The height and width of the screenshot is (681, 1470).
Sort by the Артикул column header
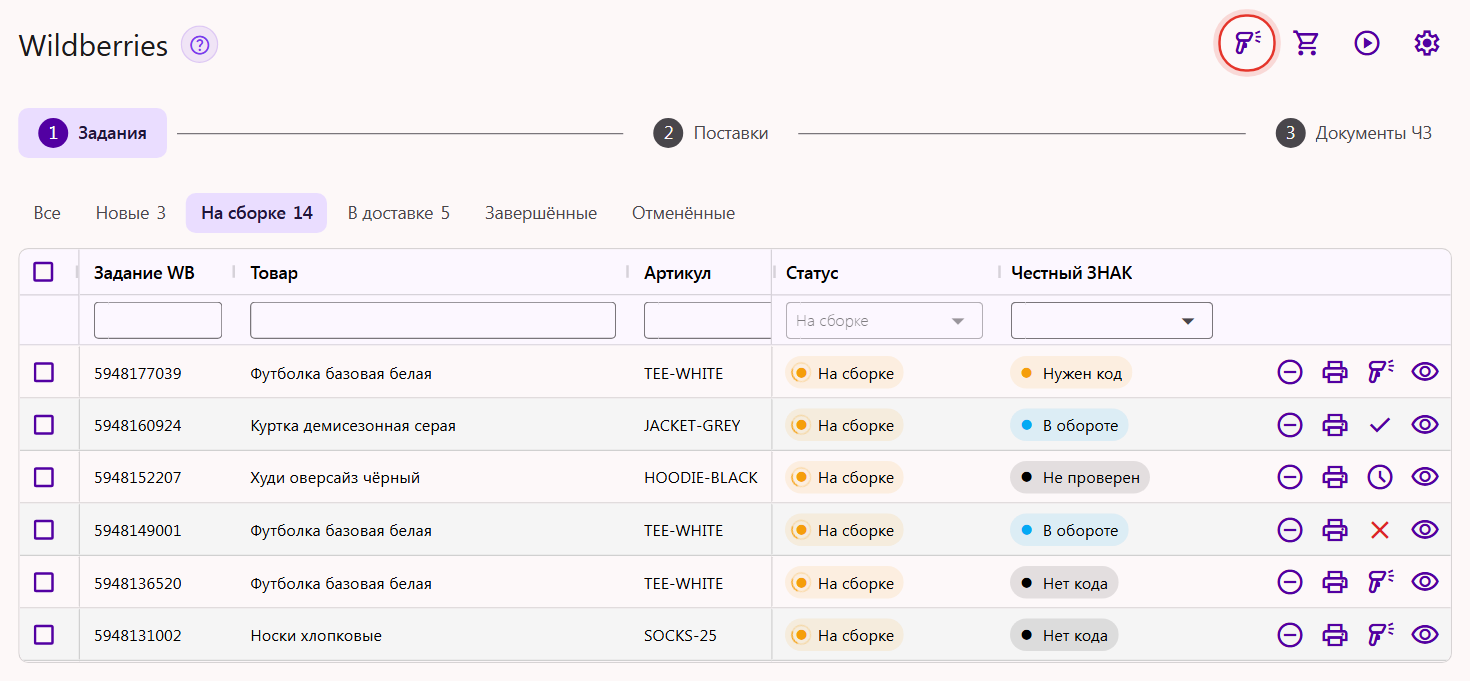click(677, 273)
